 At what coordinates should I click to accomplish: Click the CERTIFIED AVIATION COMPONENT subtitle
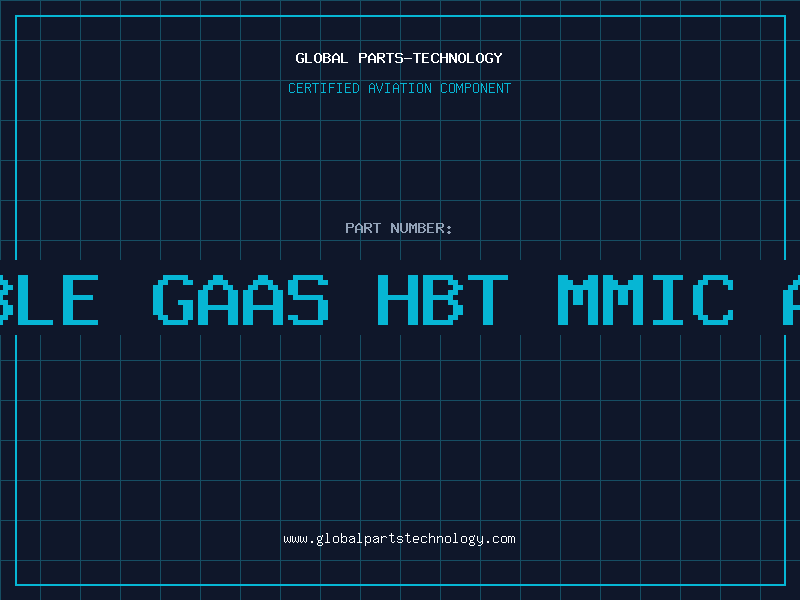point(399,88)
